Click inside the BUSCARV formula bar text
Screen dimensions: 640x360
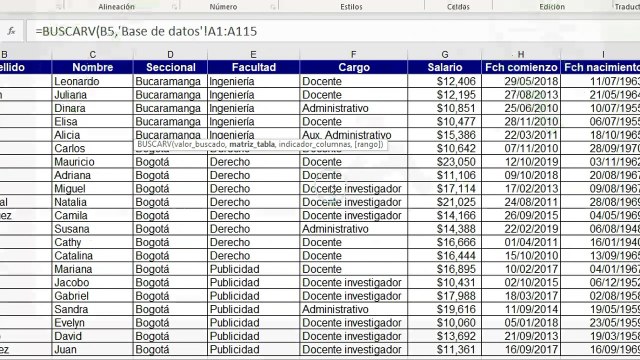[146, 31]
